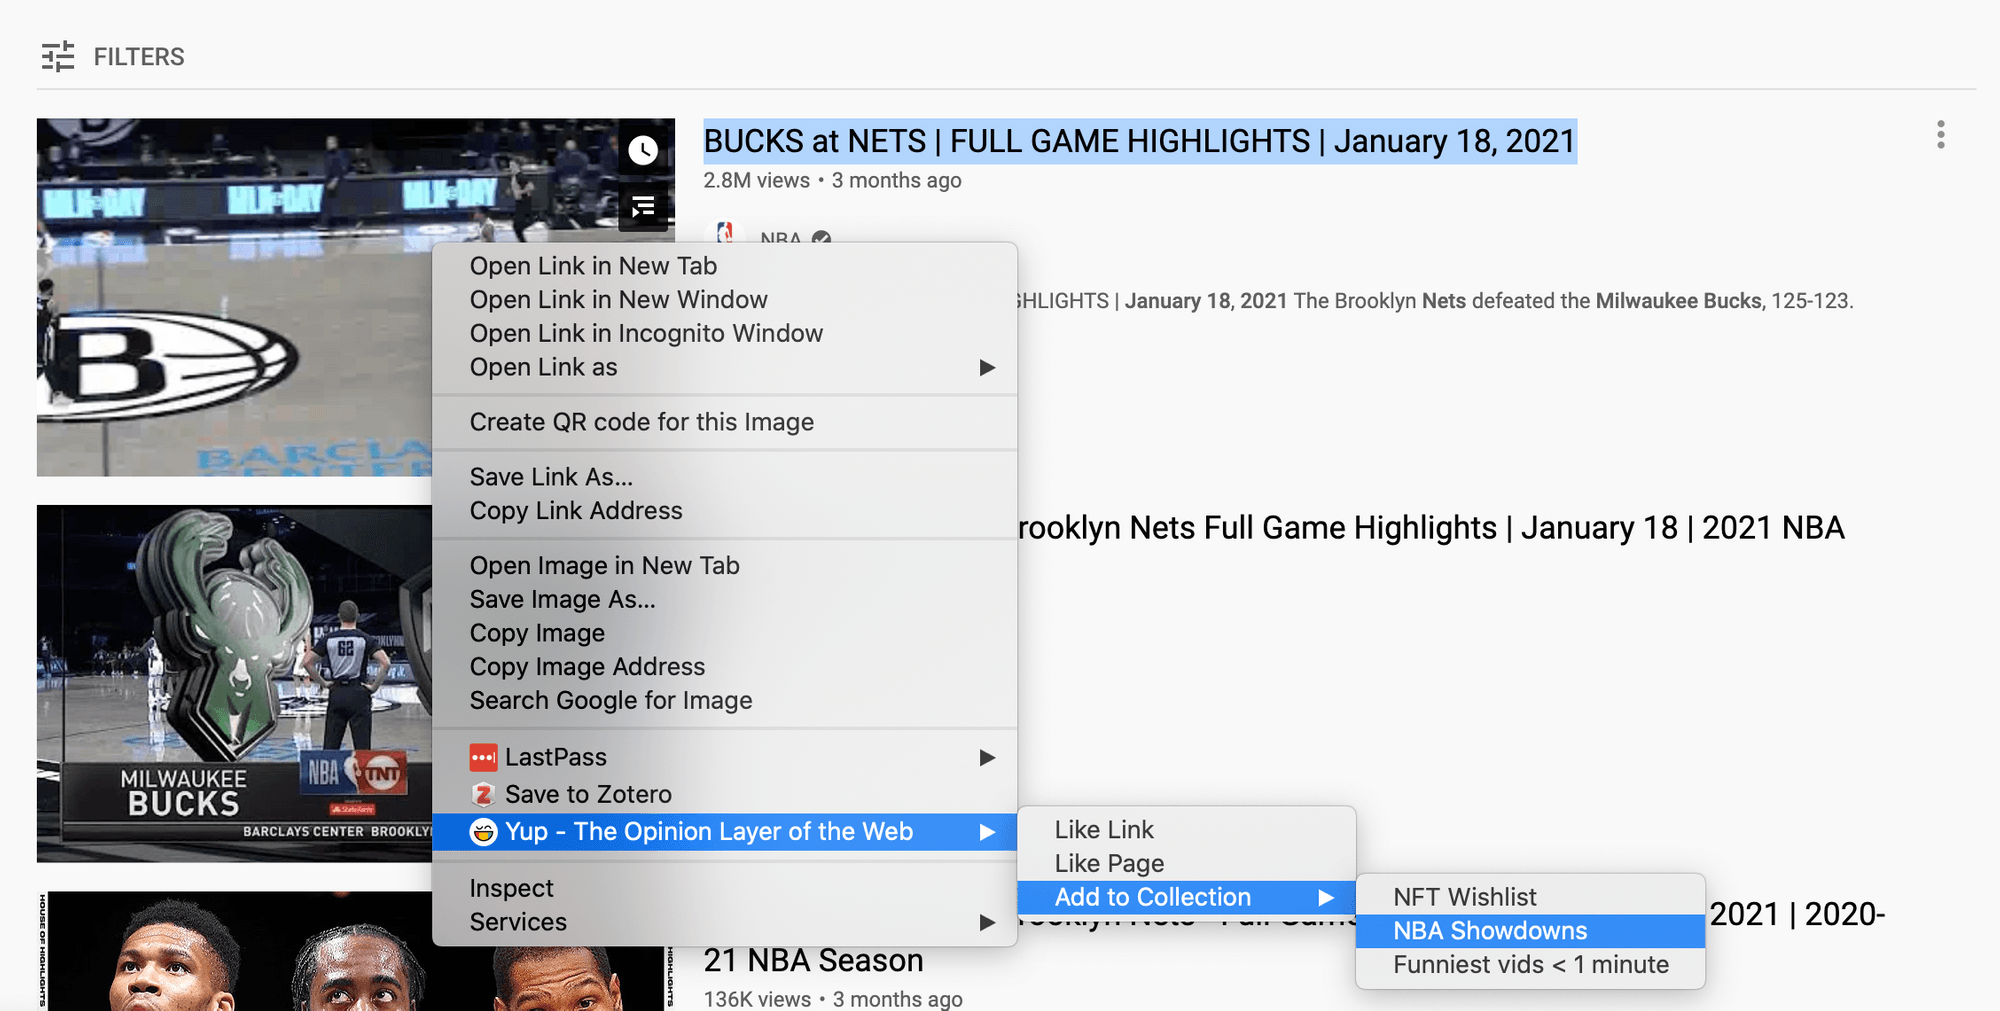The height and width of the screenshot is (1011, 2000).
Task: Click the Add to queue icon on thumbnail
Action: pos(643,207)
